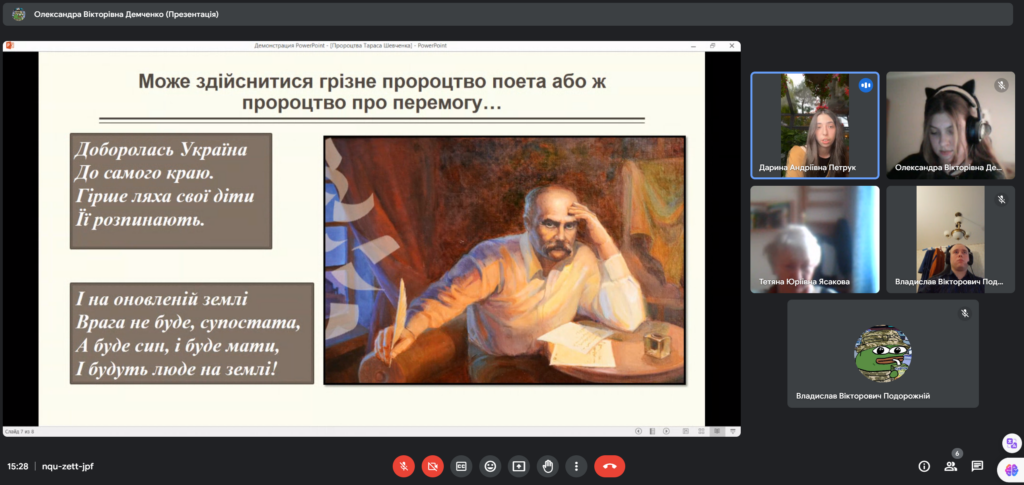Image resolution: width=1024 pixels, height=485 pixels.
Task: Click the frog avatar participant tile
Action: [882, 353]
